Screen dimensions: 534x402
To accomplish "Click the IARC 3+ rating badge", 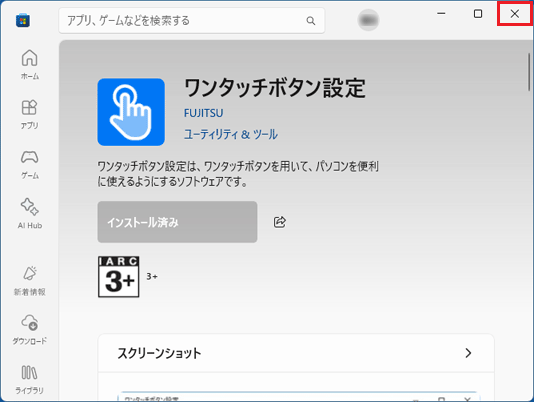I will click(119, 277).
